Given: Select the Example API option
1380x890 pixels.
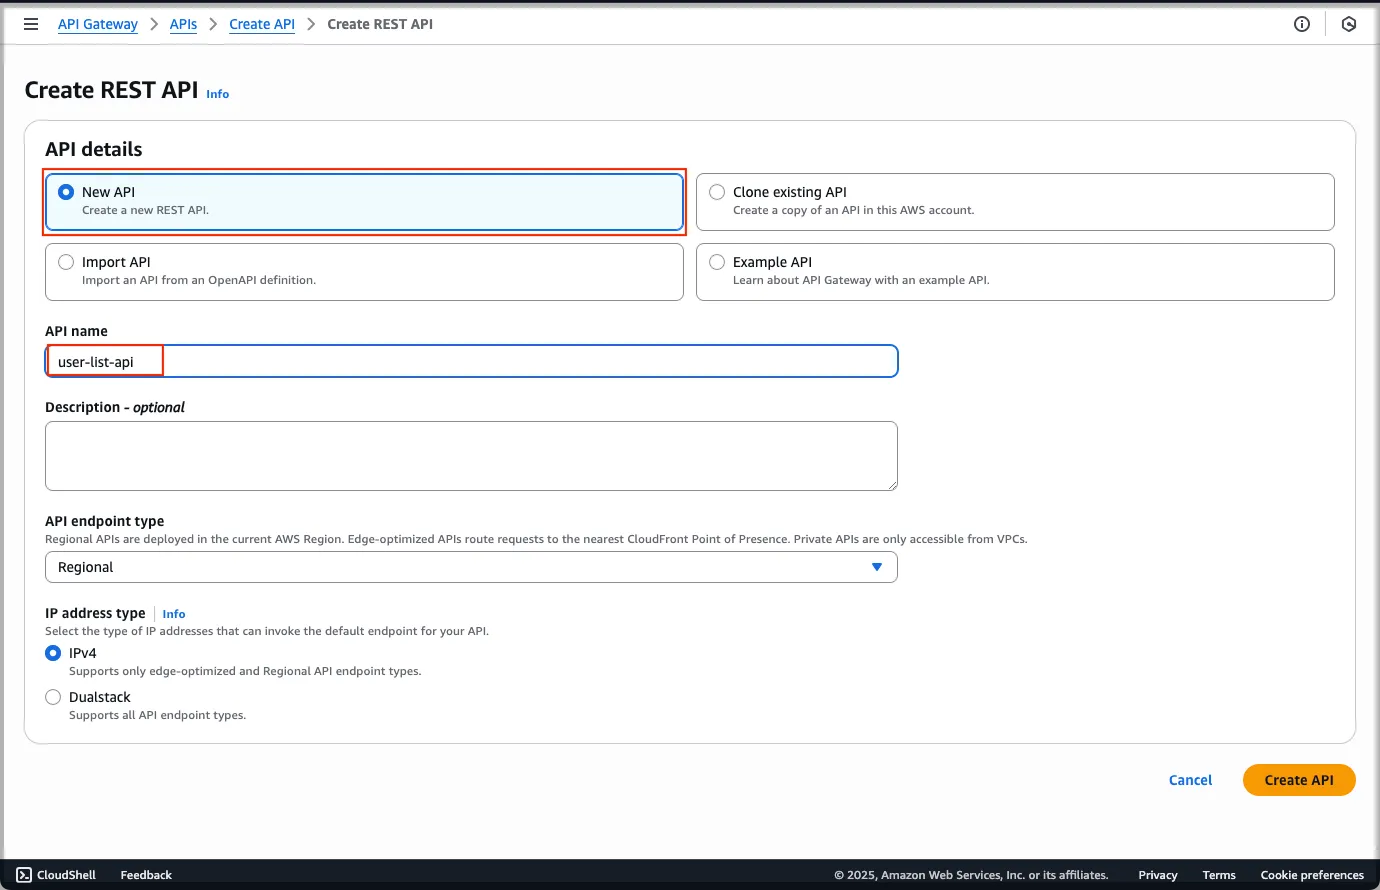Looking at the screenshot, I should (717, 262).
